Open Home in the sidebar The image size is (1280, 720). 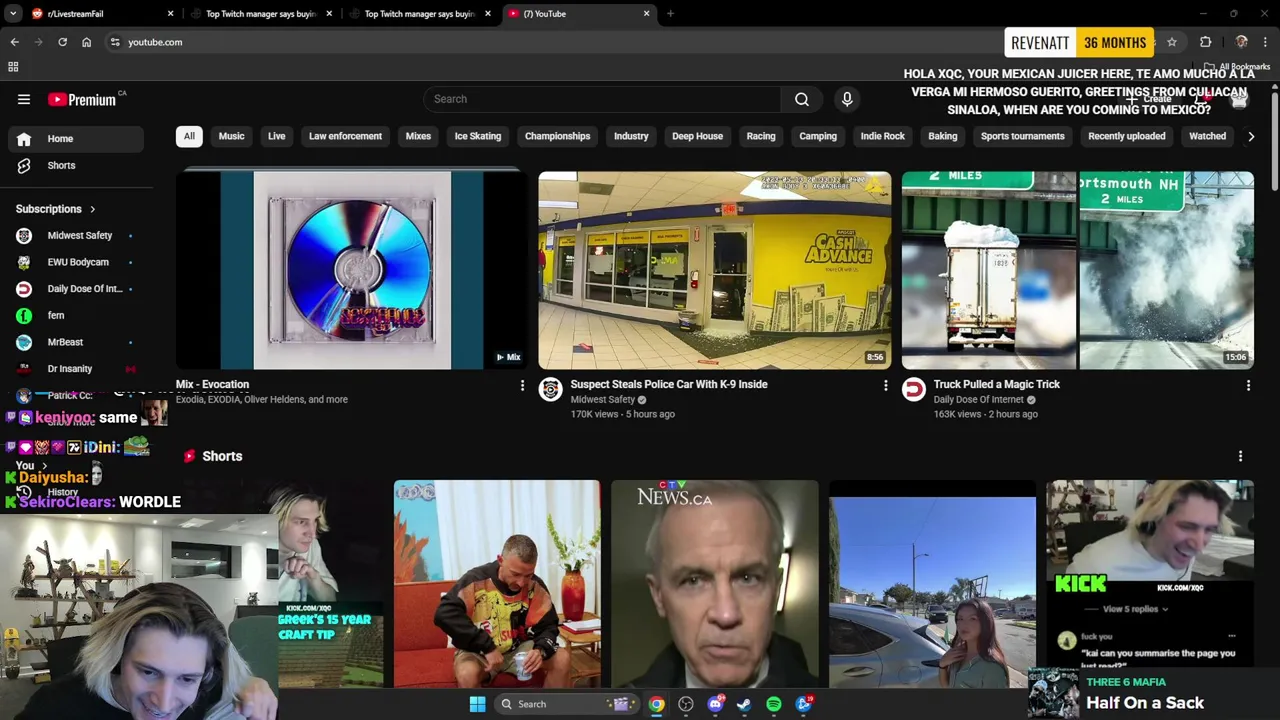coord(76,139)
